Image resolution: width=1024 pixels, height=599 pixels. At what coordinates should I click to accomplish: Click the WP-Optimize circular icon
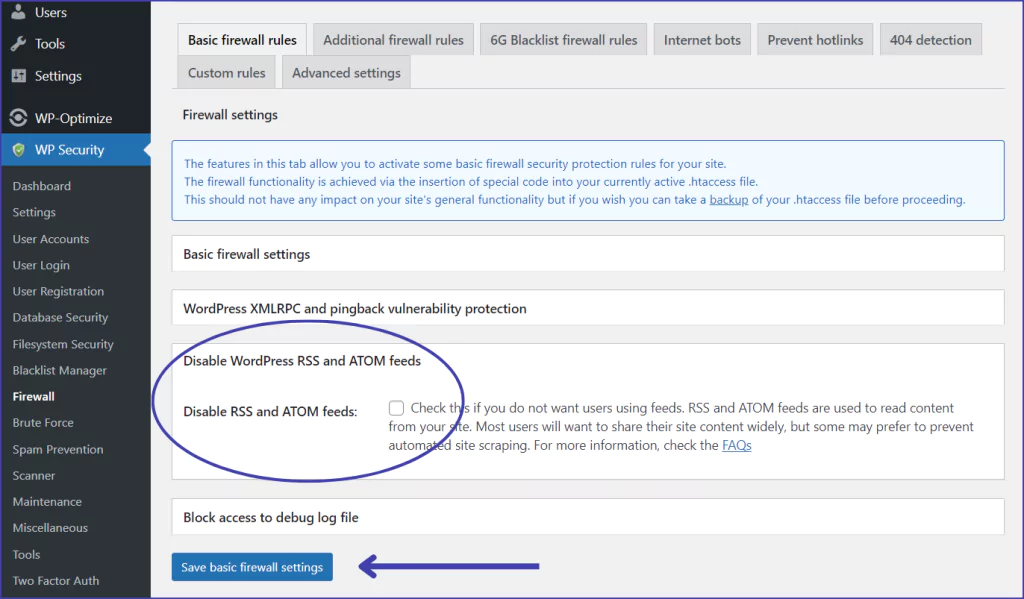[19, 118]
